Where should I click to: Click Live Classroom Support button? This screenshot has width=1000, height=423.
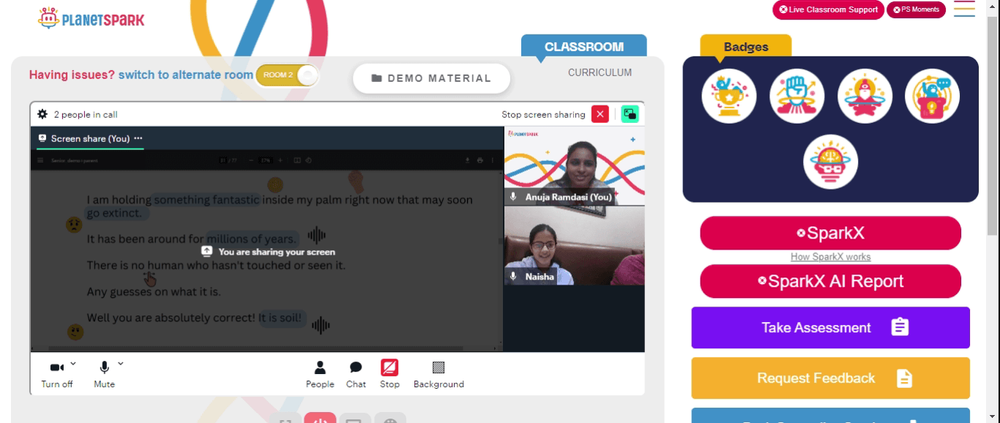click(828, 10)
